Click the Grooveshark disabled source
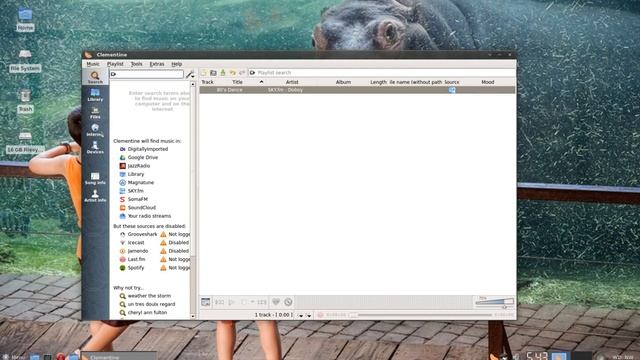 (x=138, y=234)
